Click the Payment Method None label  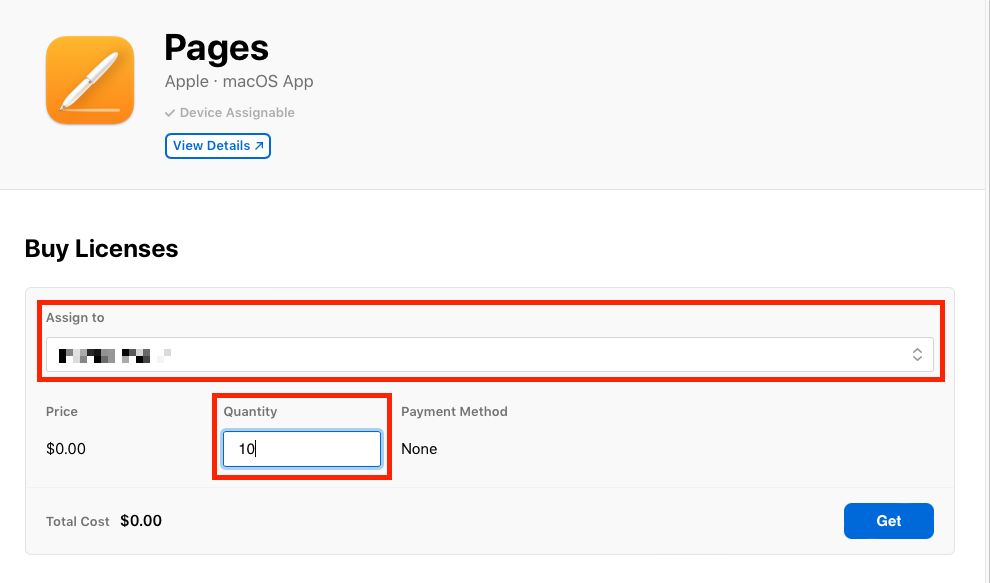tap(419, 448)
